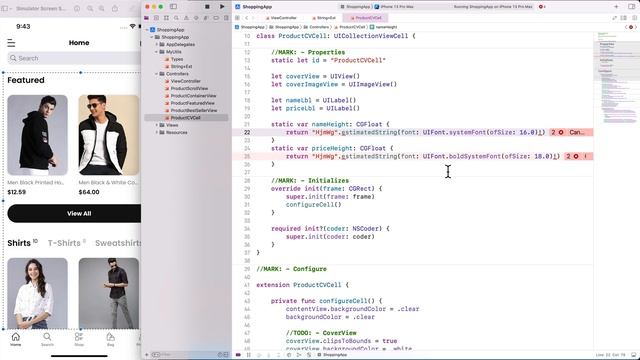Open hamburger menu in simulator app
Viewport: 640px width, 360px height.
(11, 43)
